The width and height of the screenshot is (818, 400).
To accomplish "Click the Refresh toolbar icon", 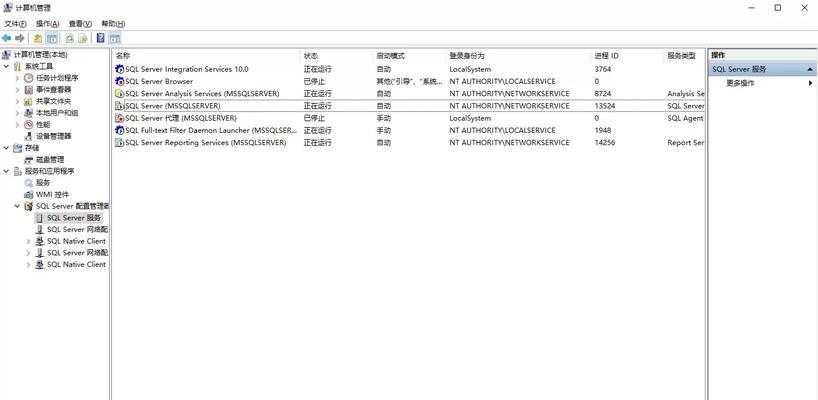I will pyautogui.click(x=69, y=38).
